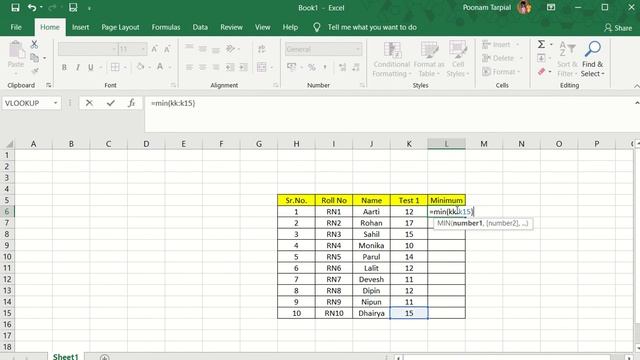The height and width of the screenshot is (360, 640).
Task: Switch to the Formulas tab
Action: pos(166,27)
